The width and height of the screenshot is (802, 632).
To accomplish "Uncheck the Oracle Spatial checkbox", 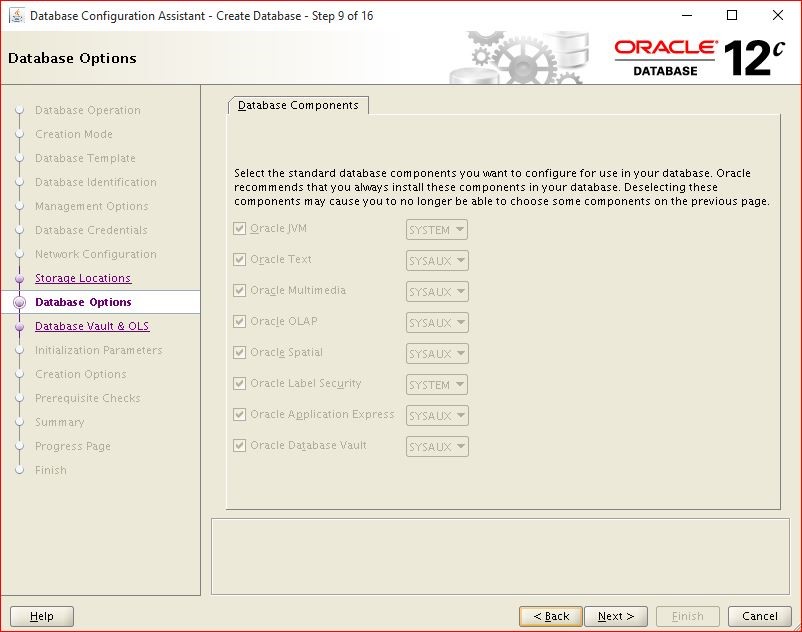I will [x=239, y=353].
